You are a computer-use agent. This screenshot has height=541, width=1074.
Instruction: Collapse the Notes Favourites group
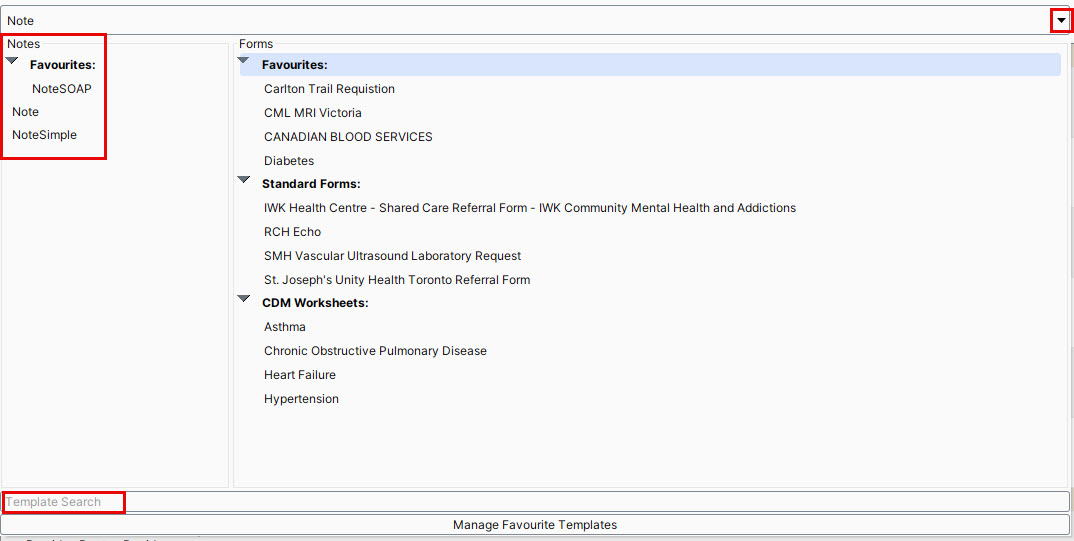(x=12, y=62)
